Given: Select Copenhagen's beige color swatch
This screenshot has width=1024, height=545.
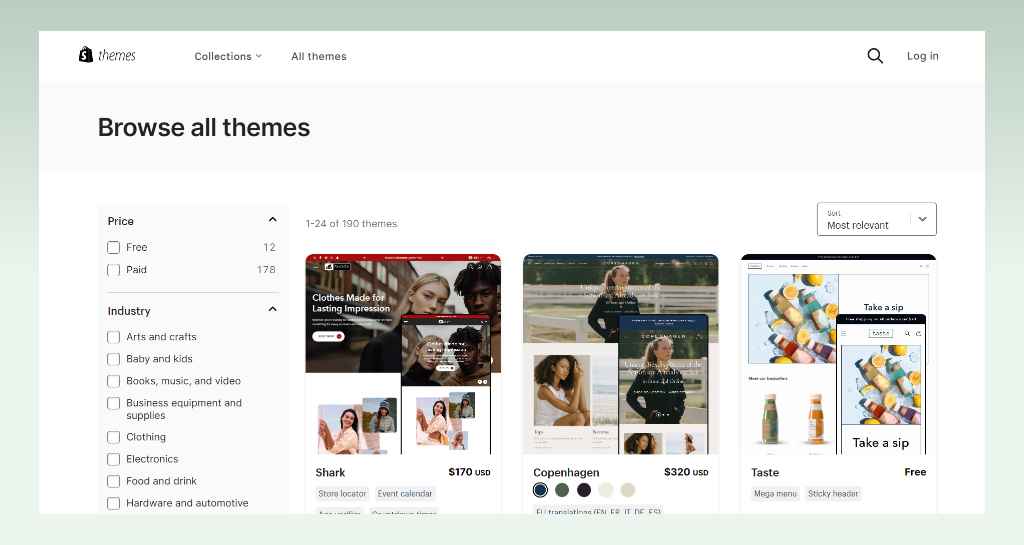Looking at the screenshot, I should coord(628,490).
